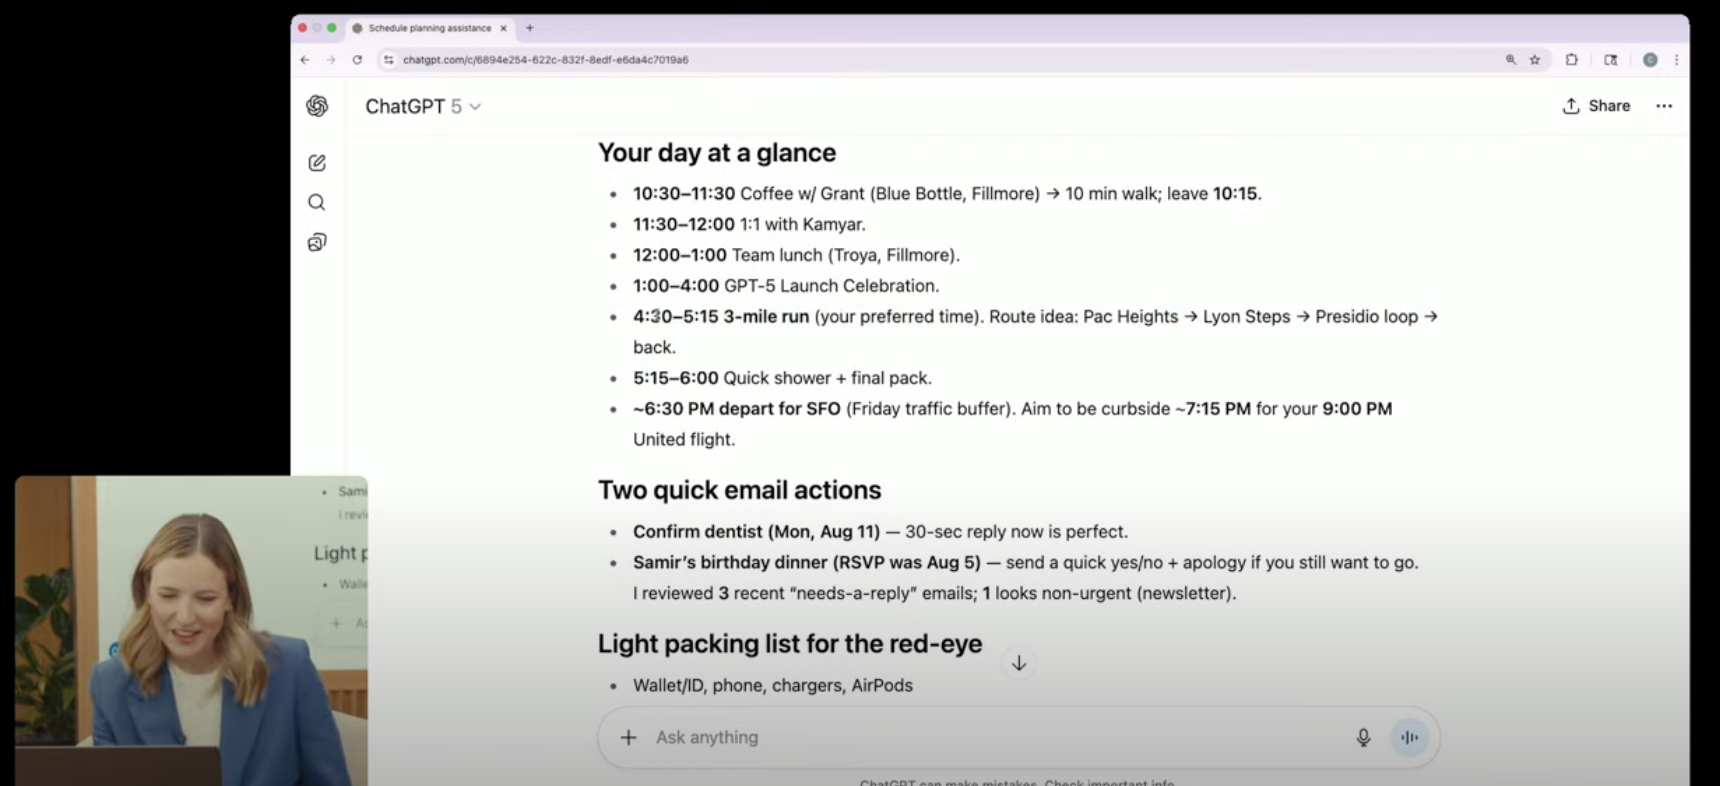Open a new browser tab
Screen dimensions: 1720x786
[x=530, y=28]
